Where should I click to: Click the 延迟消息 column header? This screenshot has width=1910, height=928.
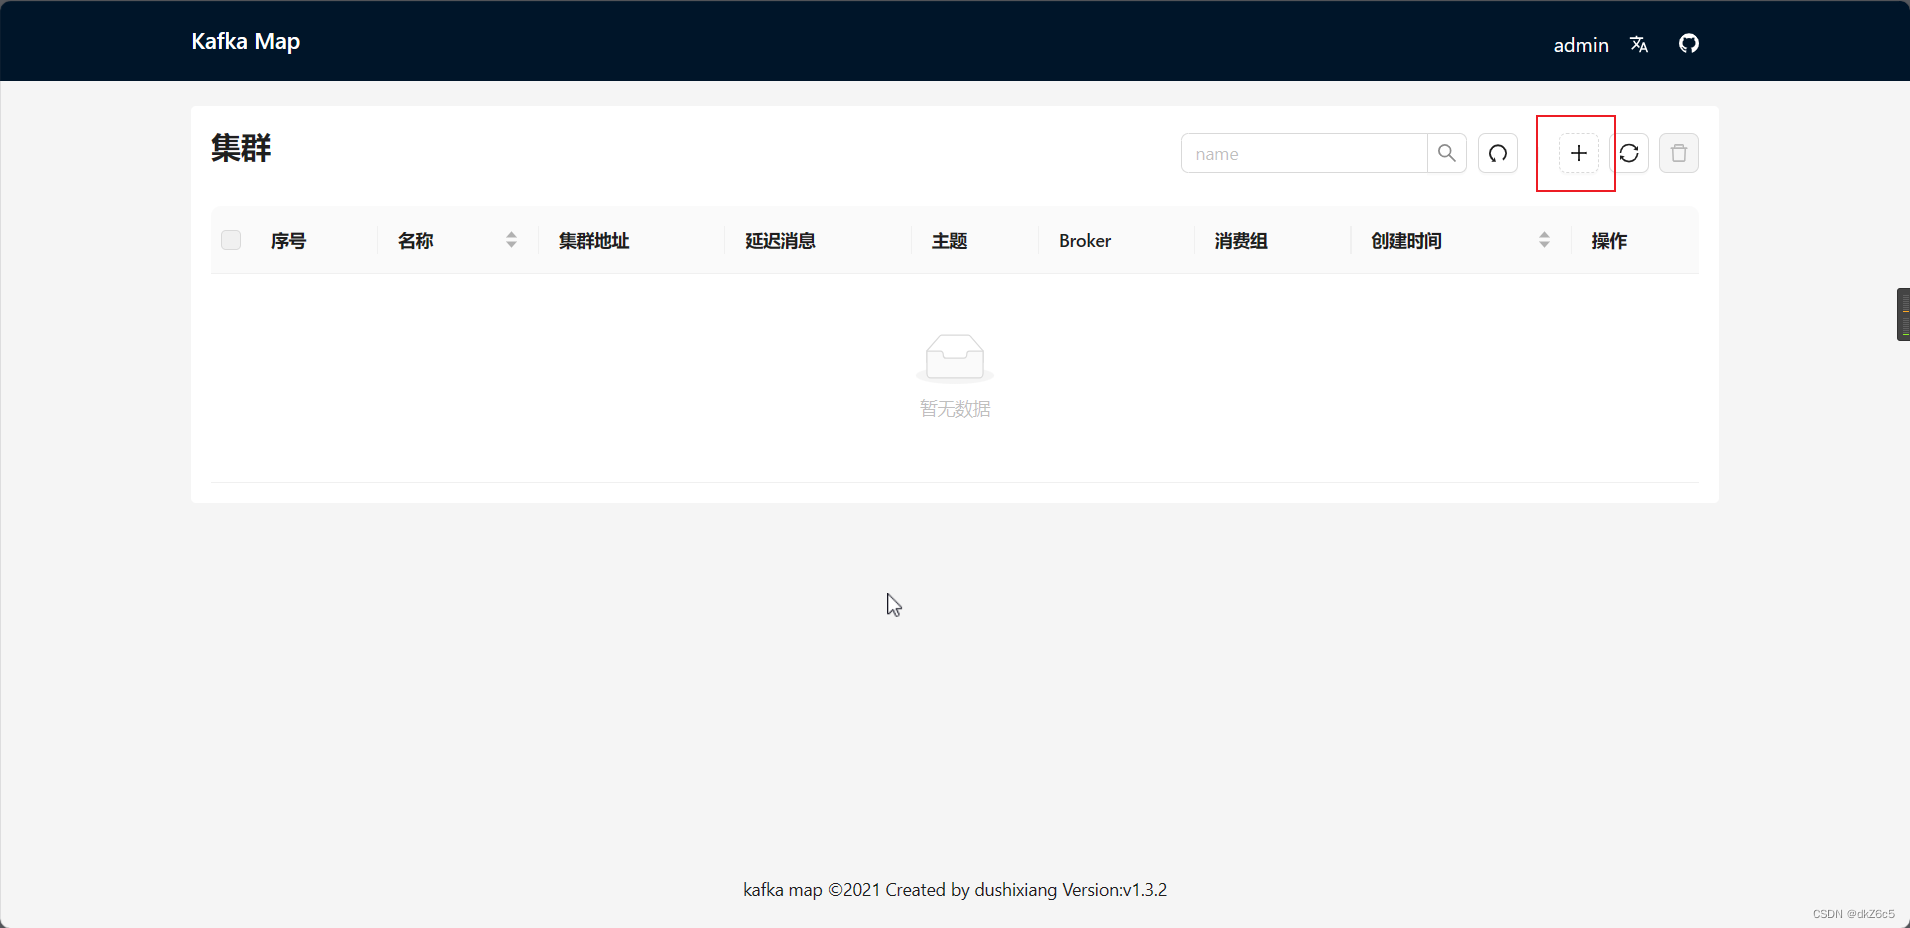[780, 241]
